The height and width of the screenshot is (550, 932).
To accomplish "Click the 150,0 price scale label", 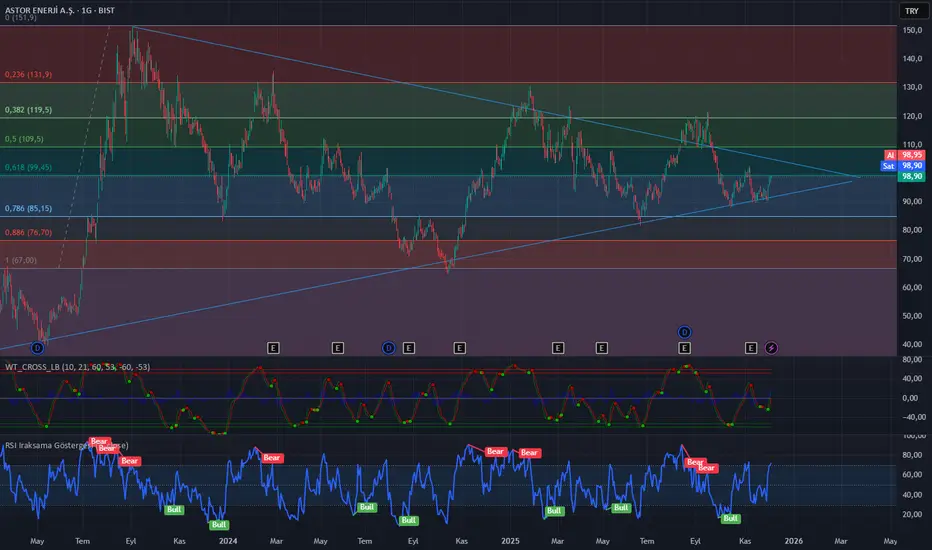I will pyautogui.click(x=912, y=30).
